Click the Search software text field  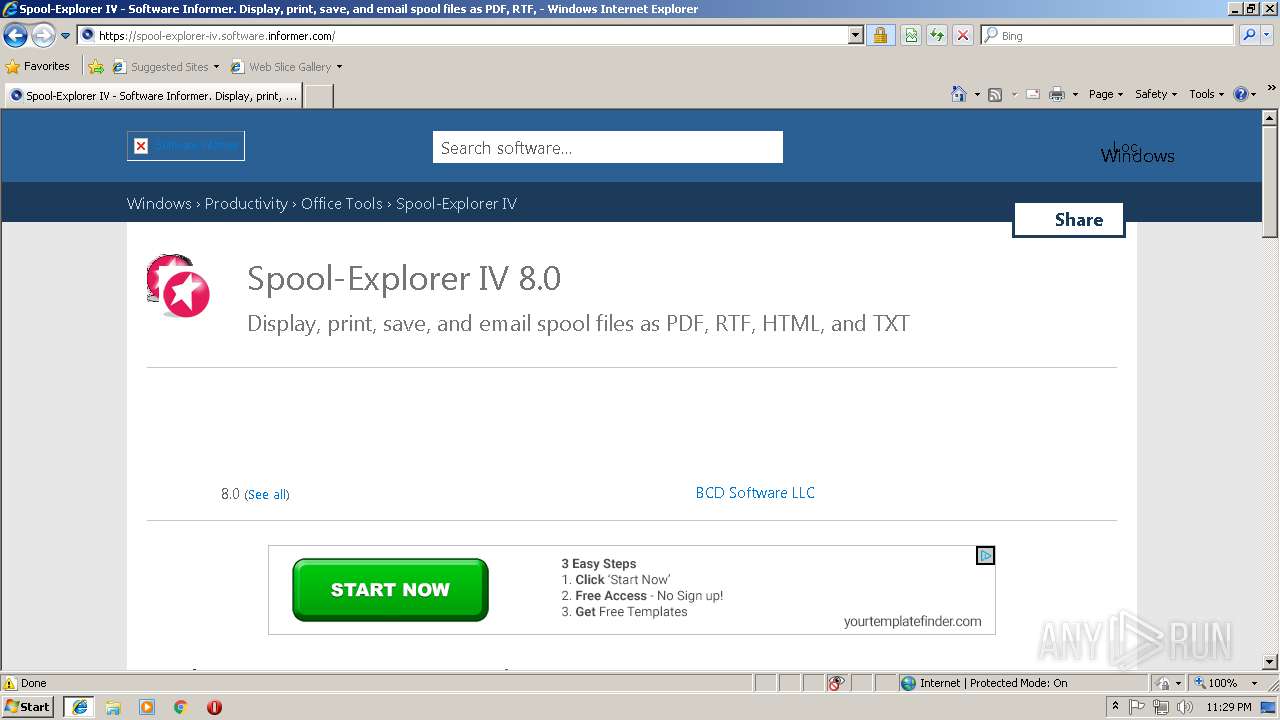(608, 147)
